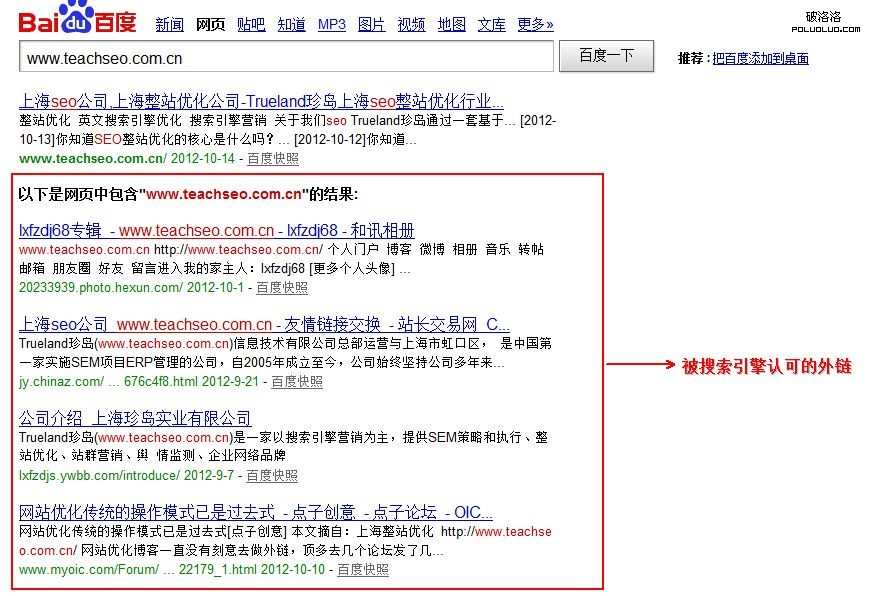Open the 友情链接交换 站长交易网 result

pyautogui.click(x=264, y=324)
